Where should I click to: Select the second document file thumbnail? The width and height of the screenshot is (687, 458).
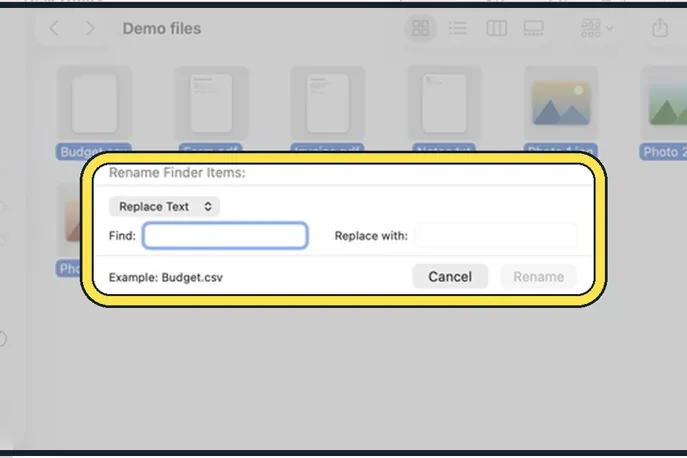pos(211,104)
